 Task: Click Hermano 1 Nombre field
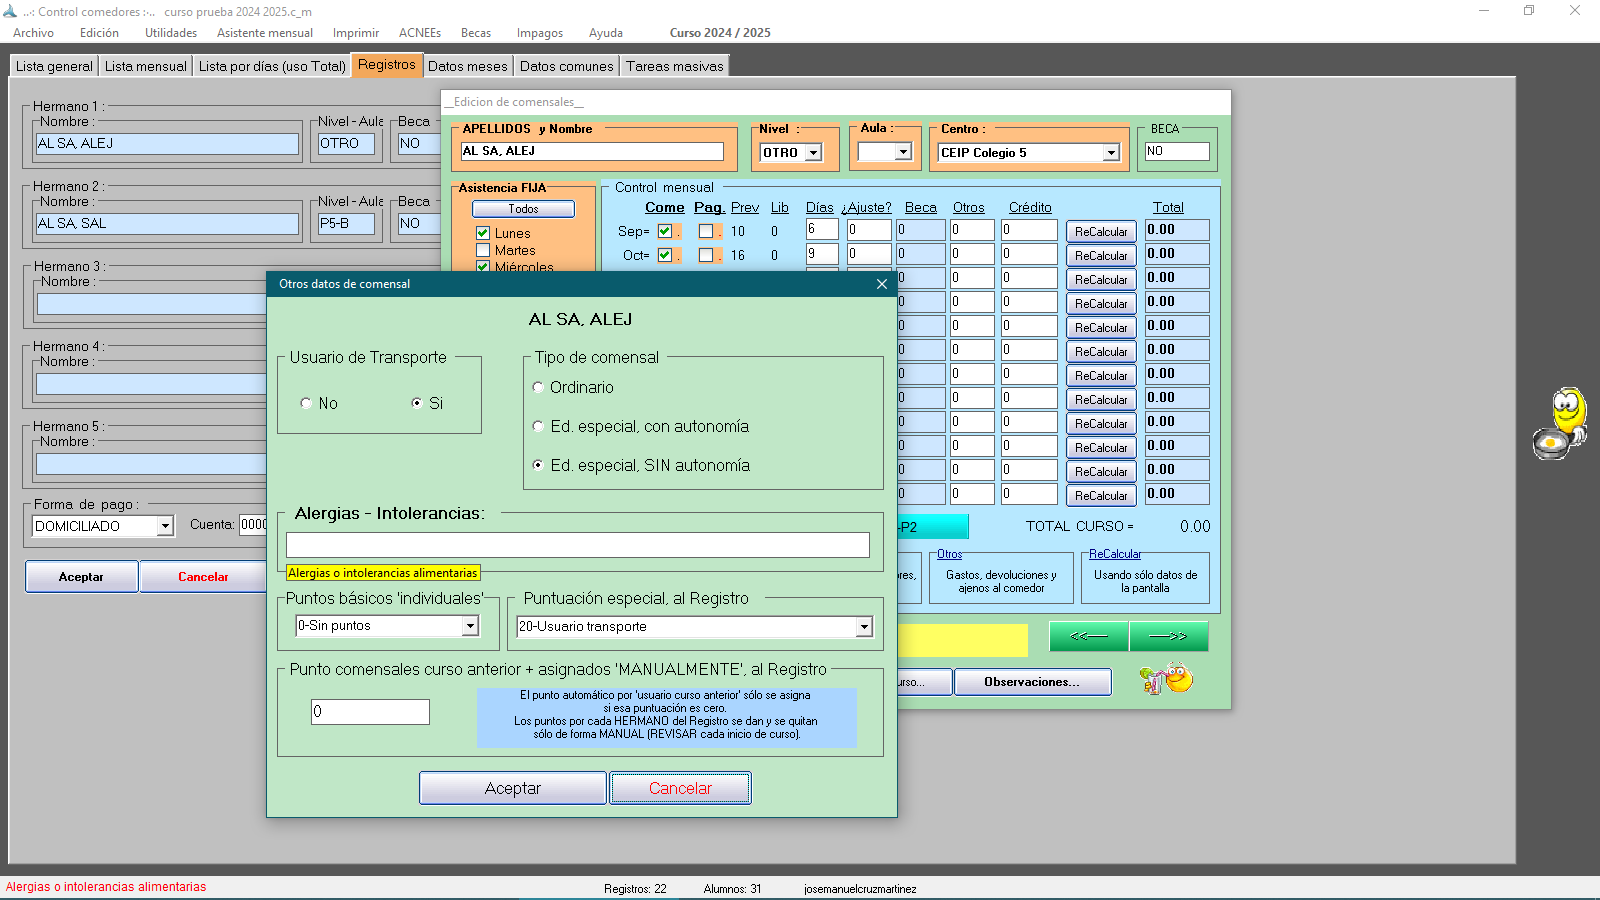pyautogui.click(x=168, y=144)
